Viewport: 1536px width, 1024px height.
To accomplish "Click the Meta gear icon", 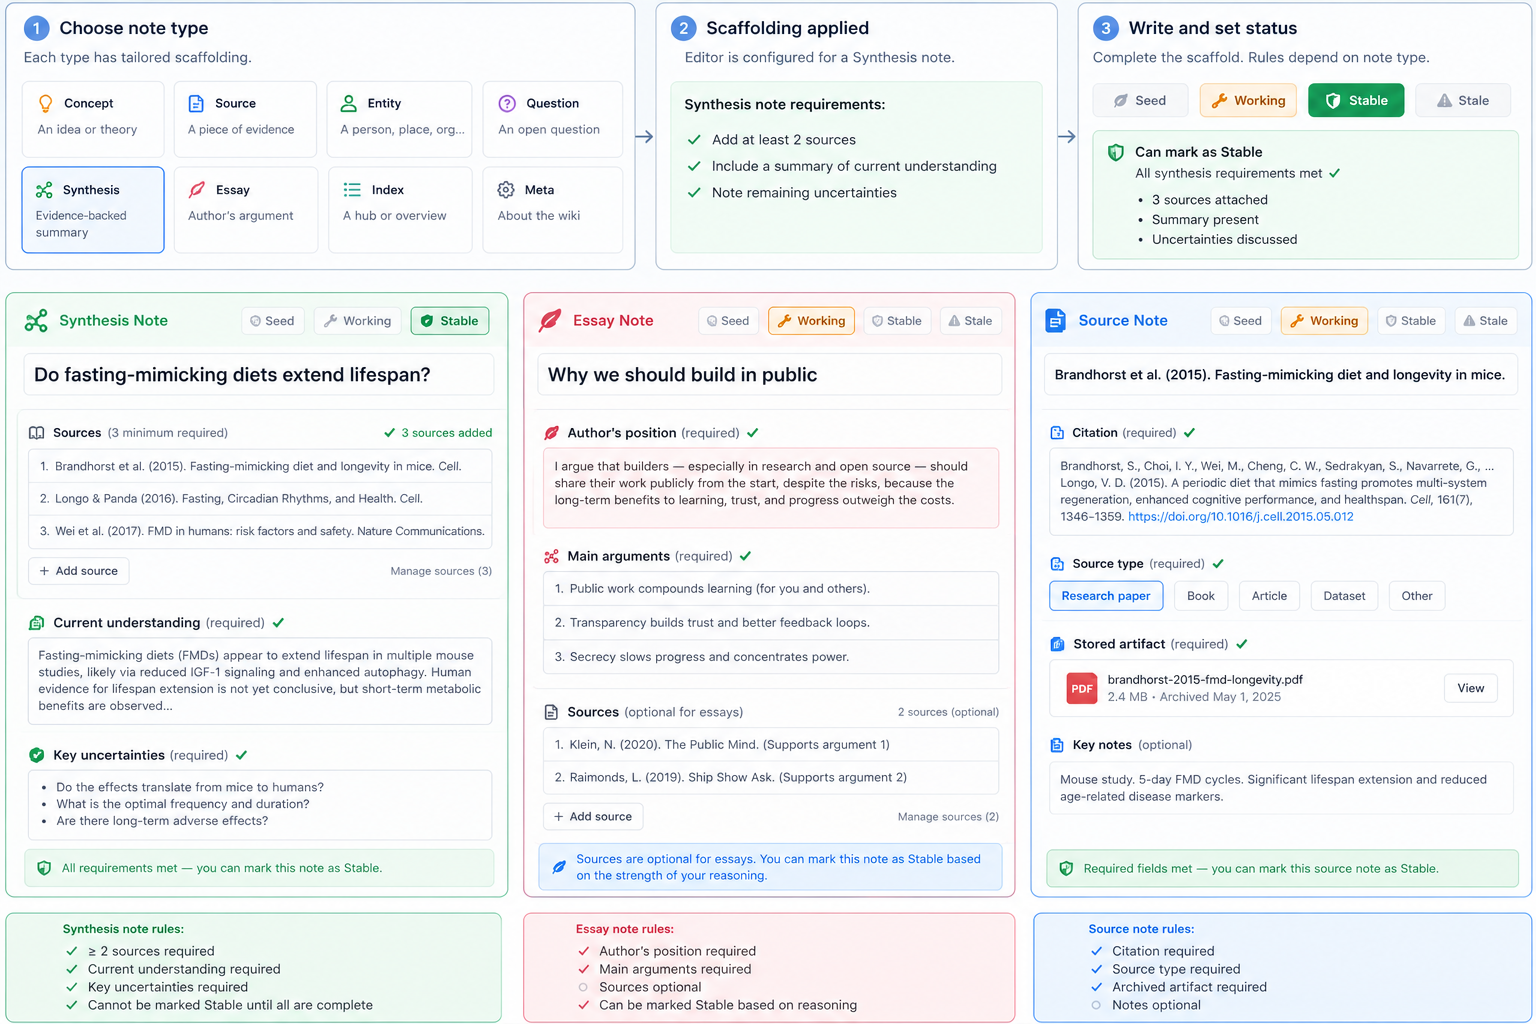I will click(506, 189).
